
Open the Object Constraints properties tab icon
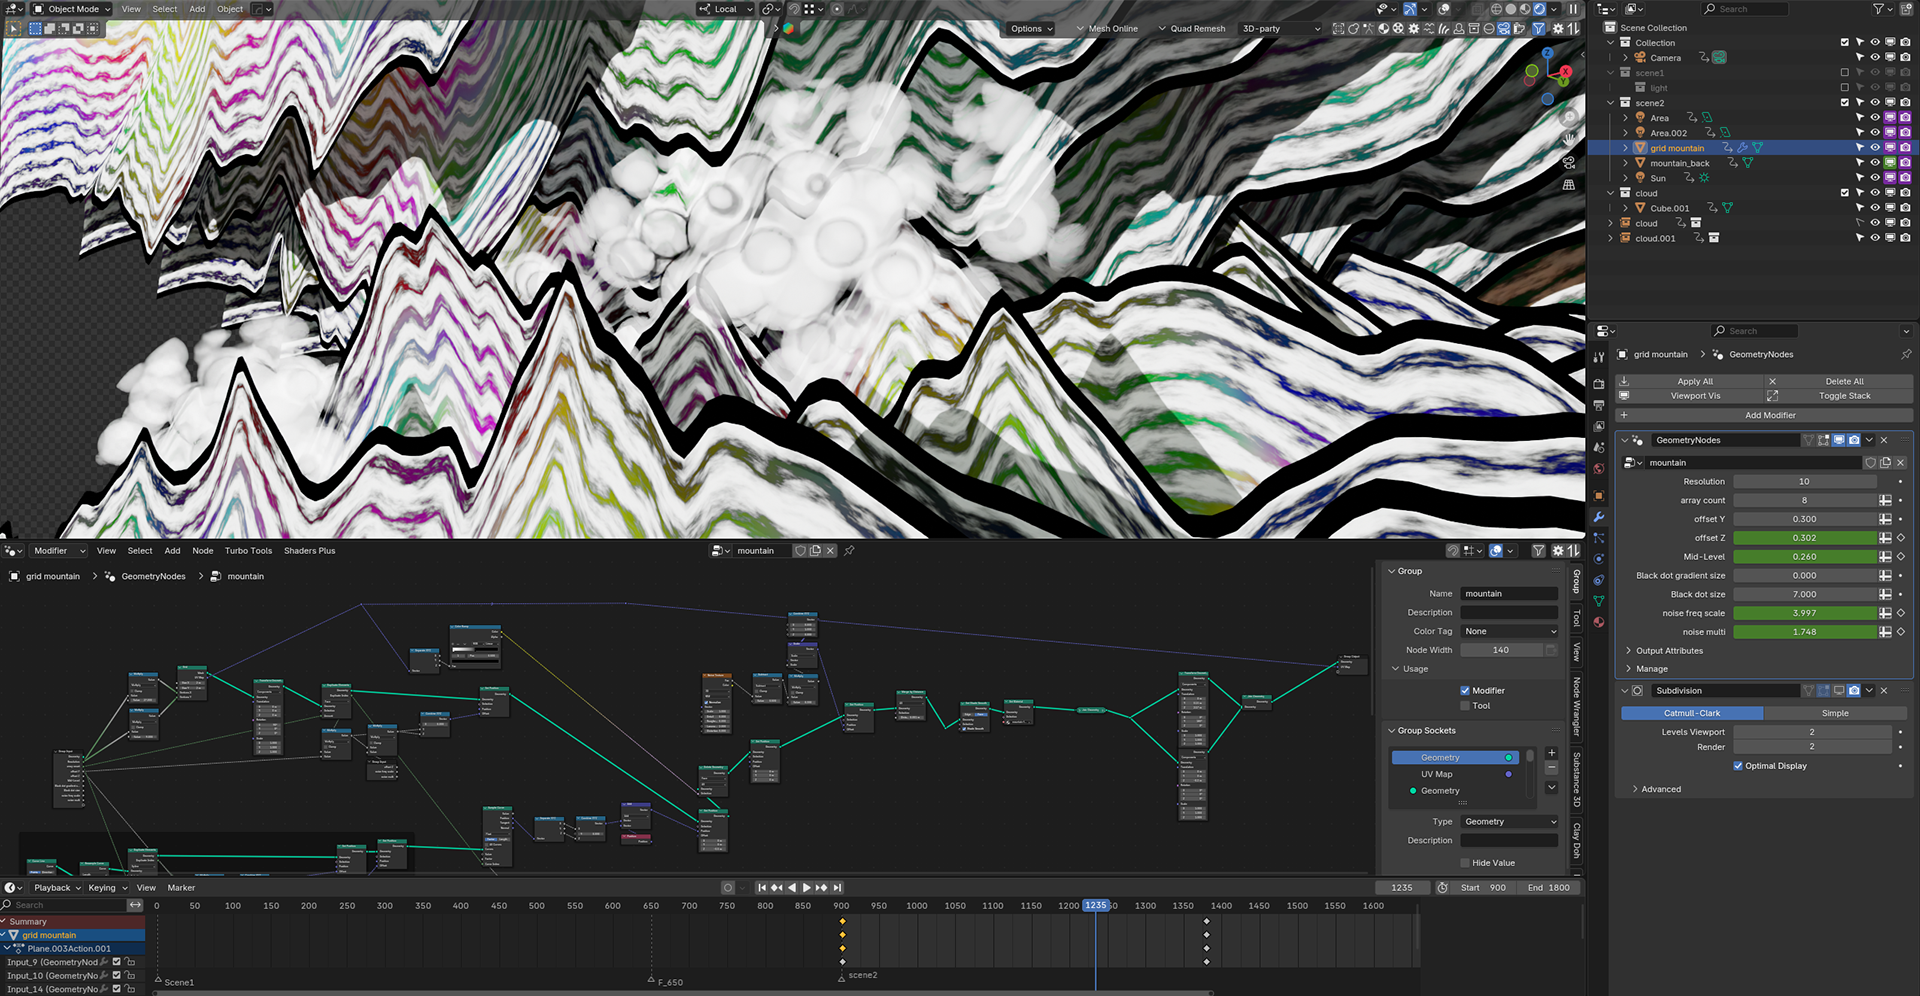click(x=1598, y=580)
